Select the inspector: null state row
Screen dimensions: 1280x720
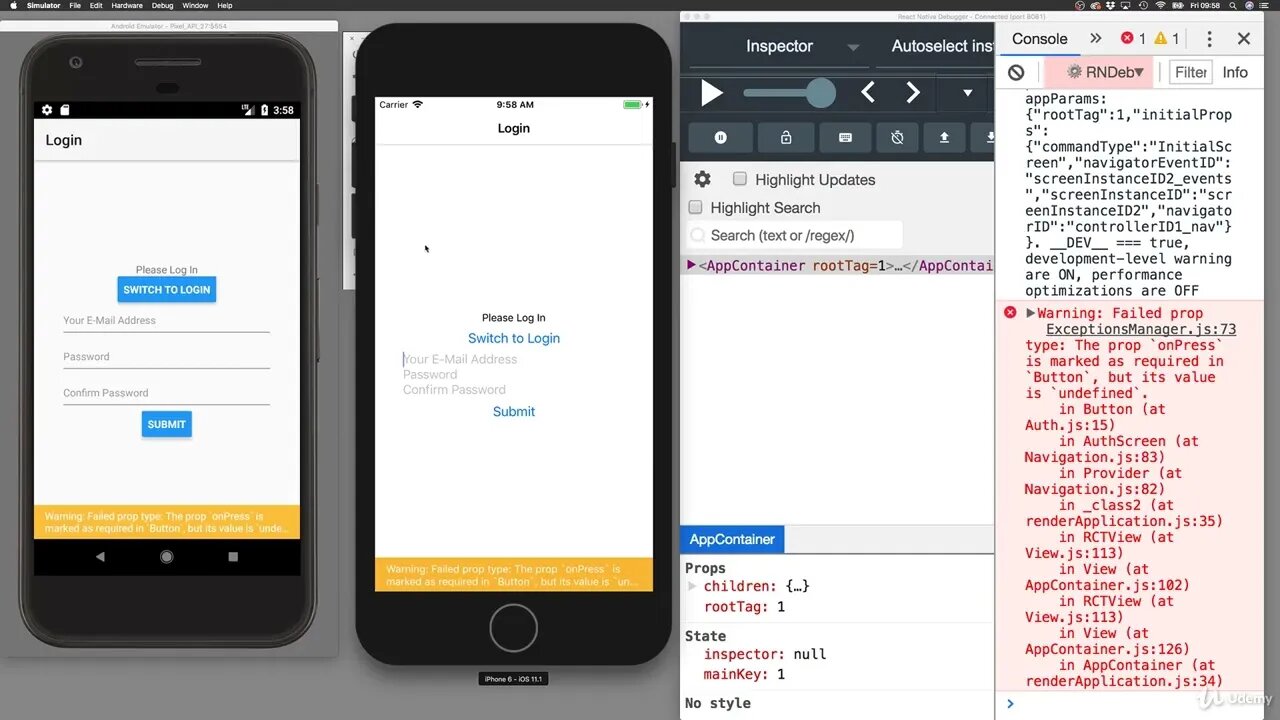pos(764,654)
